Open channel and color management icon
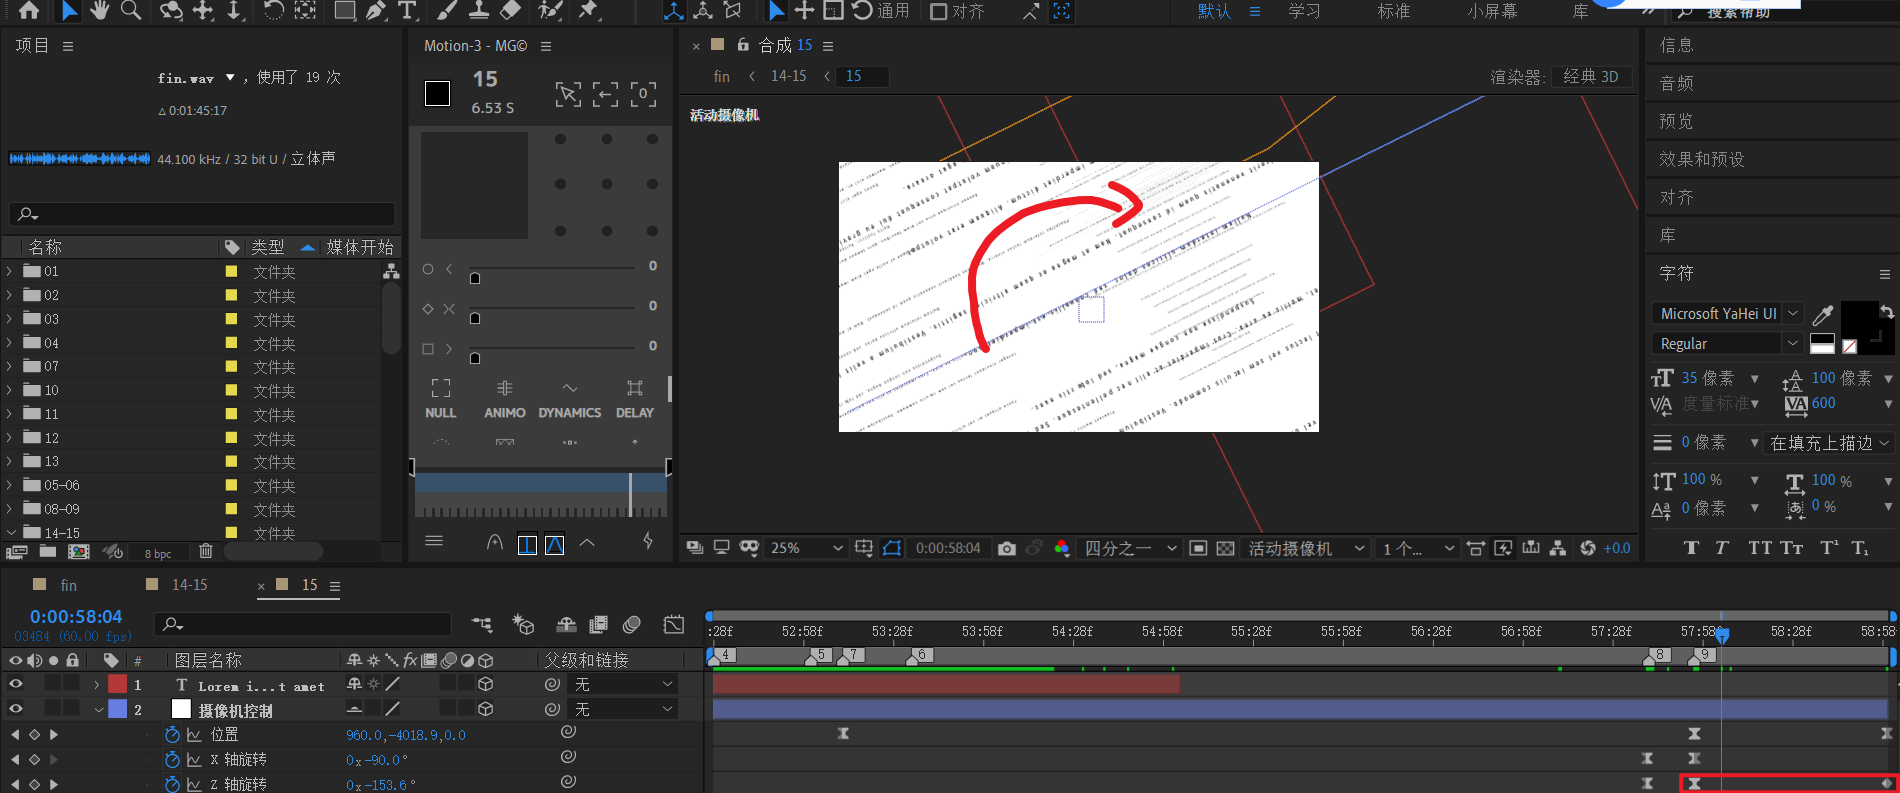Viewport: 1900px width, 793px height. 1062,548
